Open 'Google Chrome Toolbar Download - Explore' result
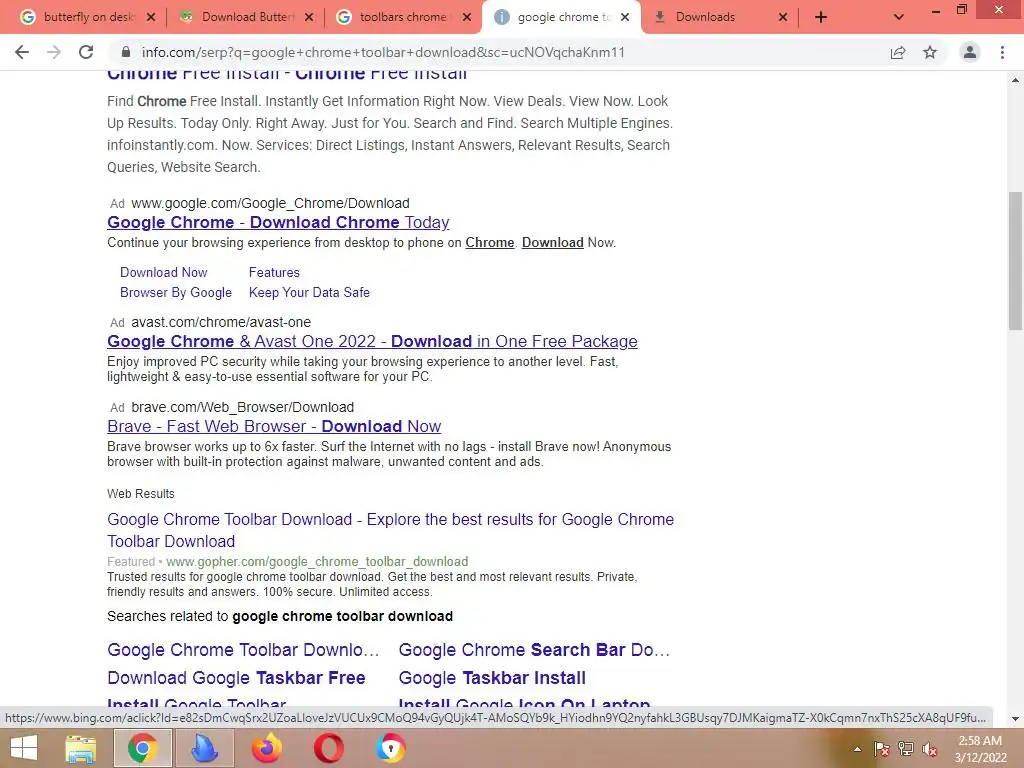This screenshot has height=768, width=1024. coord(391,530)
